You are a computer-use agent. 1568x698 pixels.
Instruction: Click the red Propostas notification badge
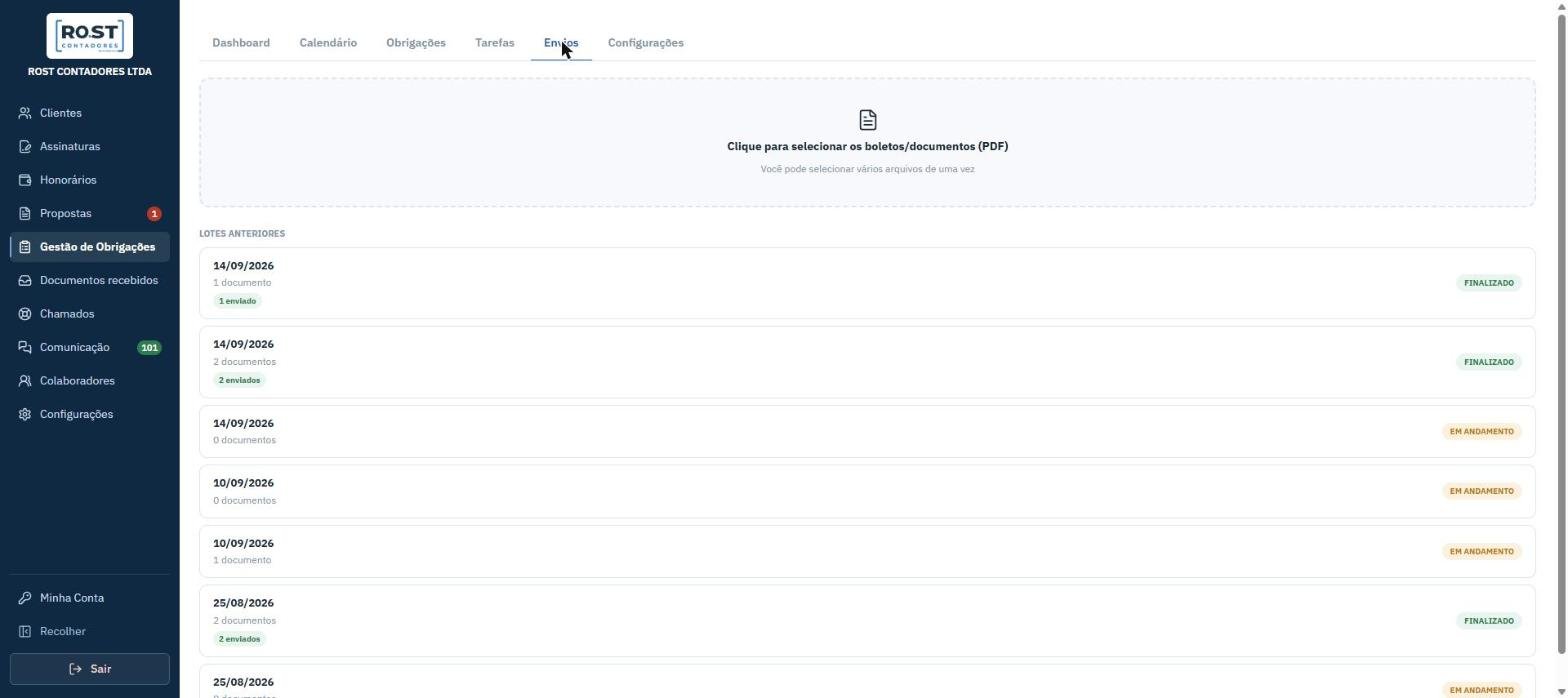point(154,214)
